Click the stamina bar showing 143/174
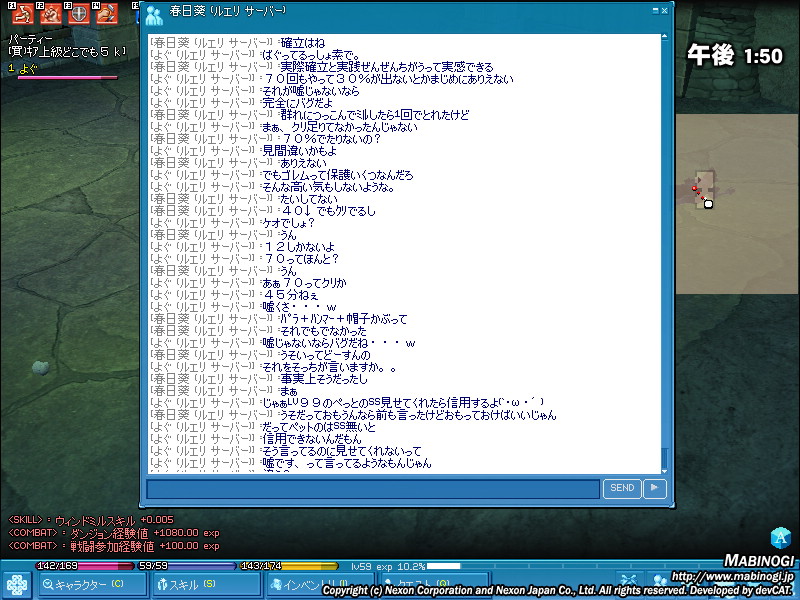This screenshot has height=600, width=800. coord(289,566)
